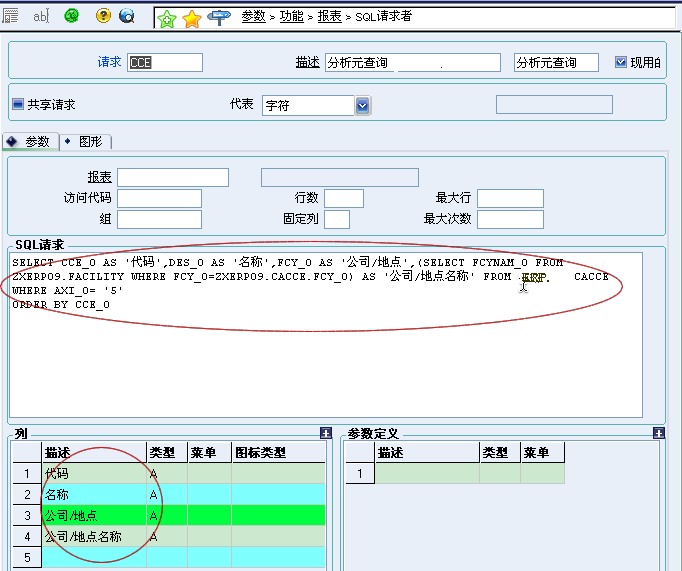Open the 代表 字符 dropdown
Viewport: 682px width, 571px height.
[363, 105]
